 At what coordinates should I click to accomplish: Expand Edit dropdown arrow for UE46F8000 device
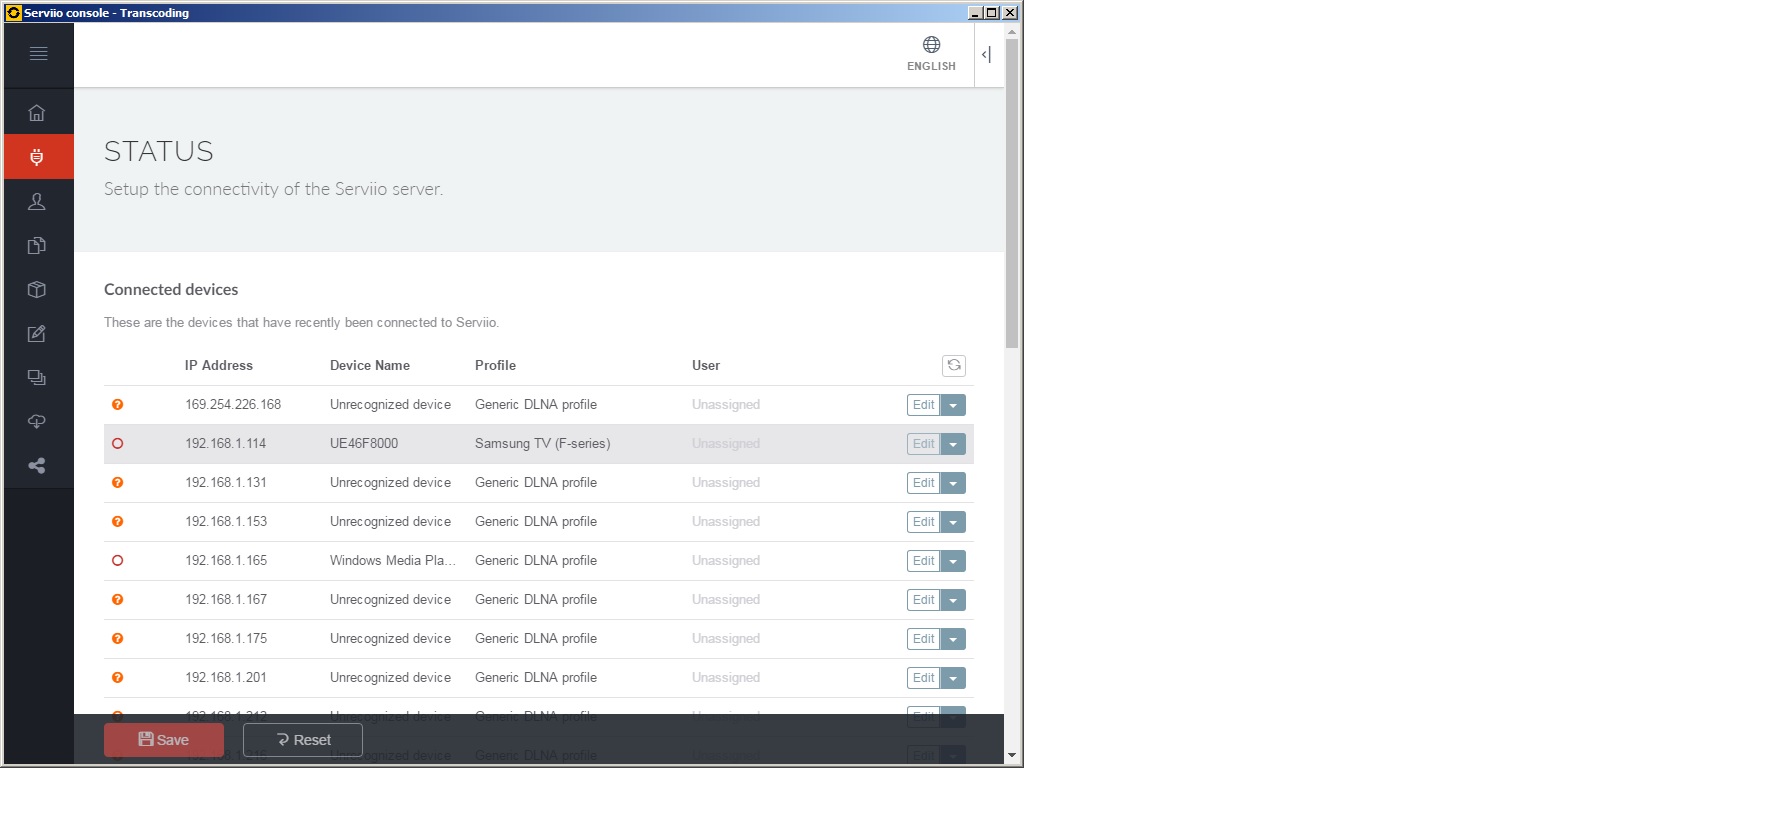[953, 444]
